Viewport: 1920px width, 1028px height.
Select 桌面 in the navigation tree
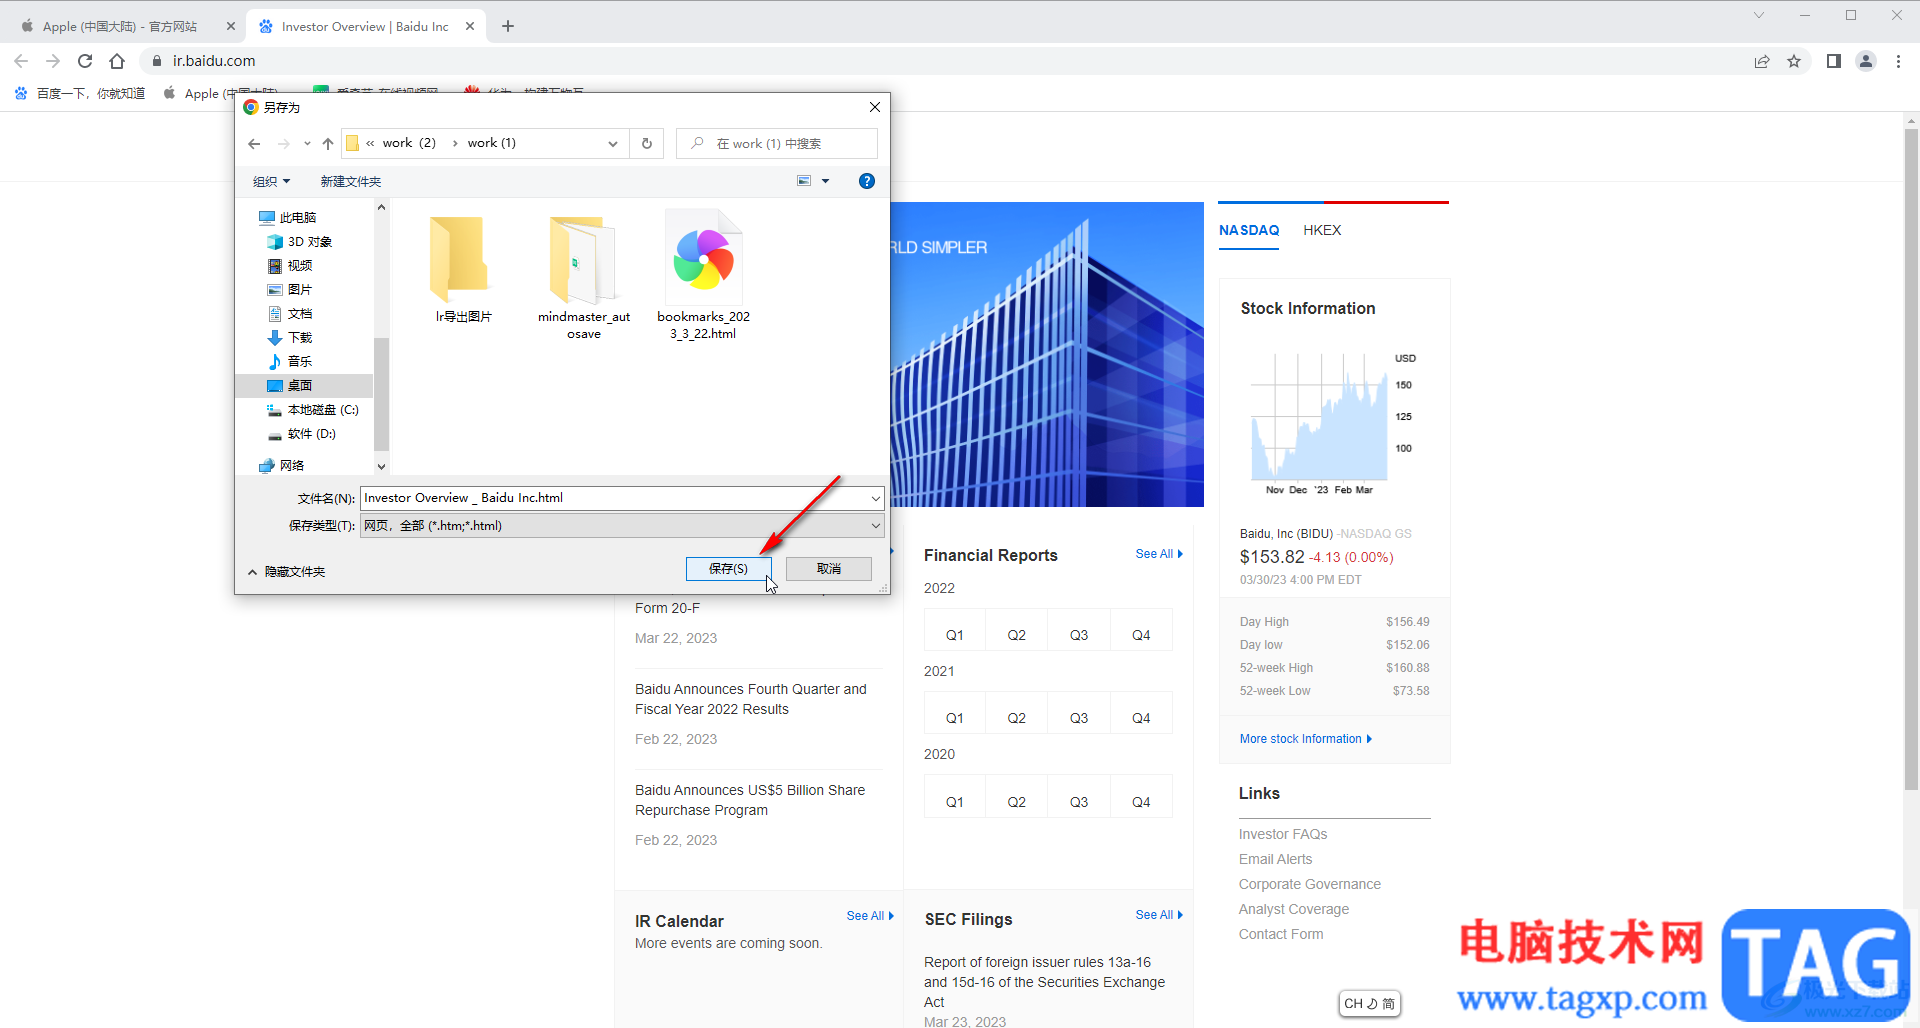(304, 386)
